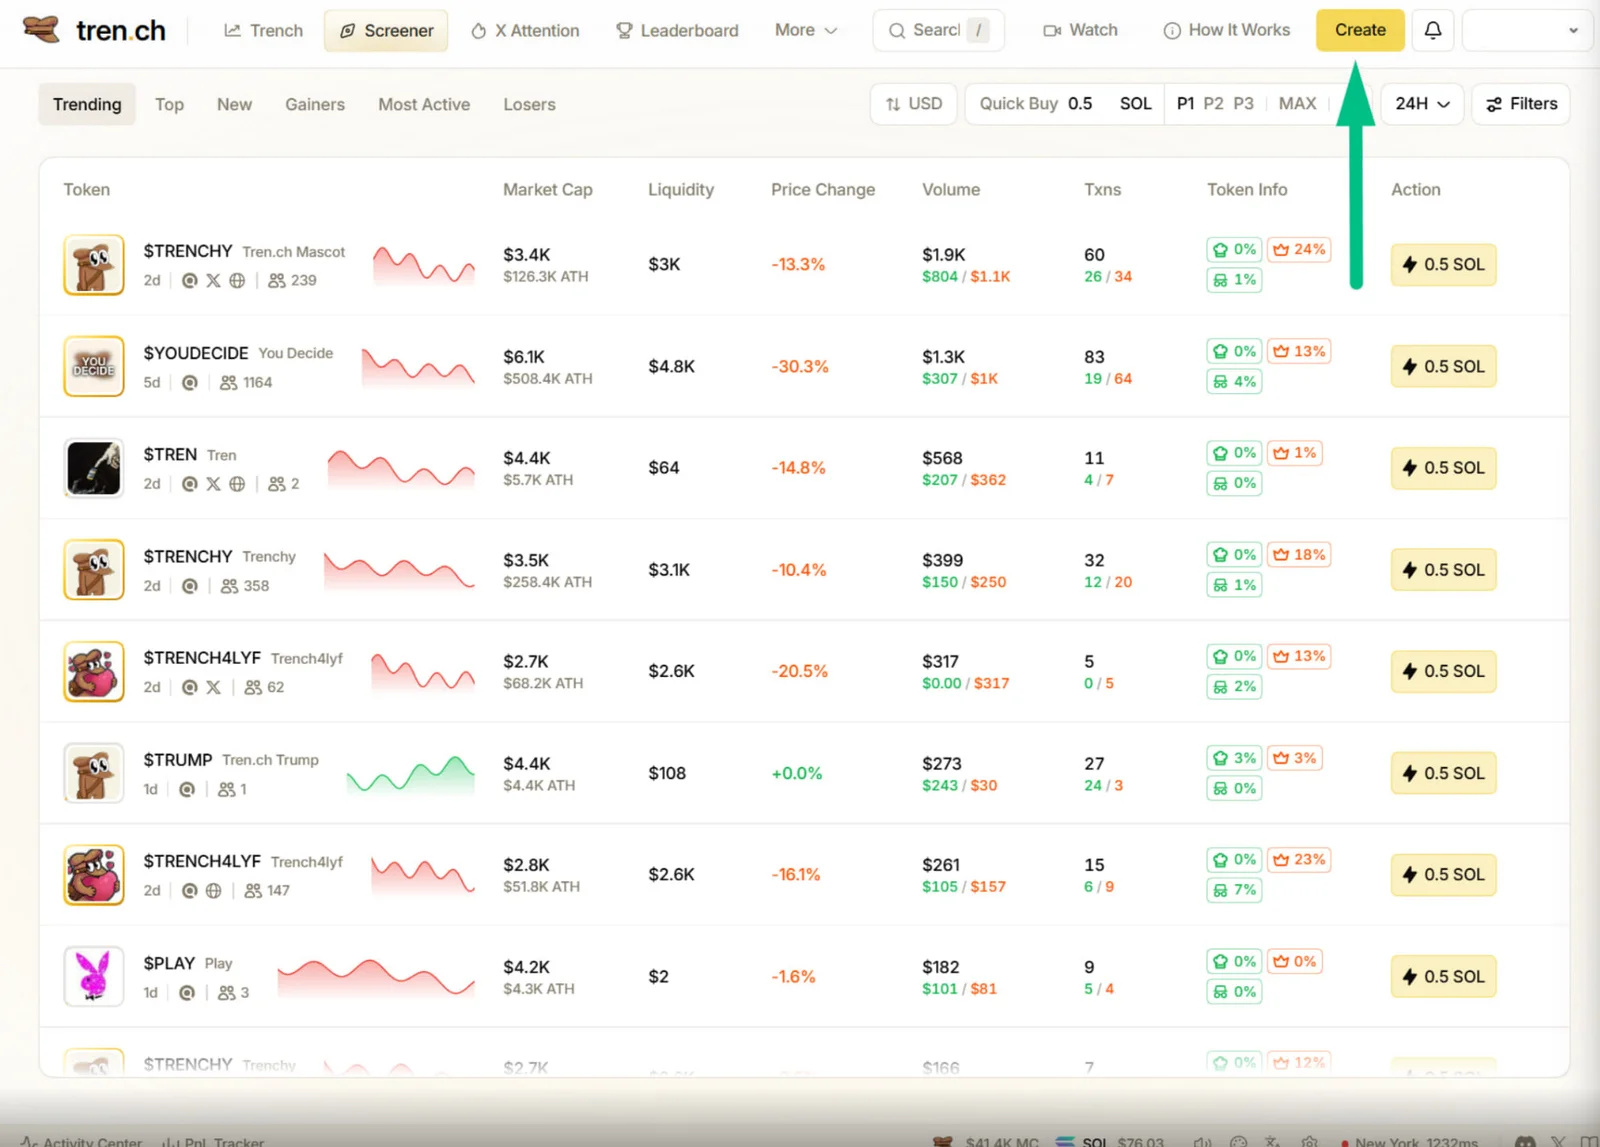The width and height of the screenshot is (1600, 1147).
Task: Go to the Trench page
Action: coord(263,30)
